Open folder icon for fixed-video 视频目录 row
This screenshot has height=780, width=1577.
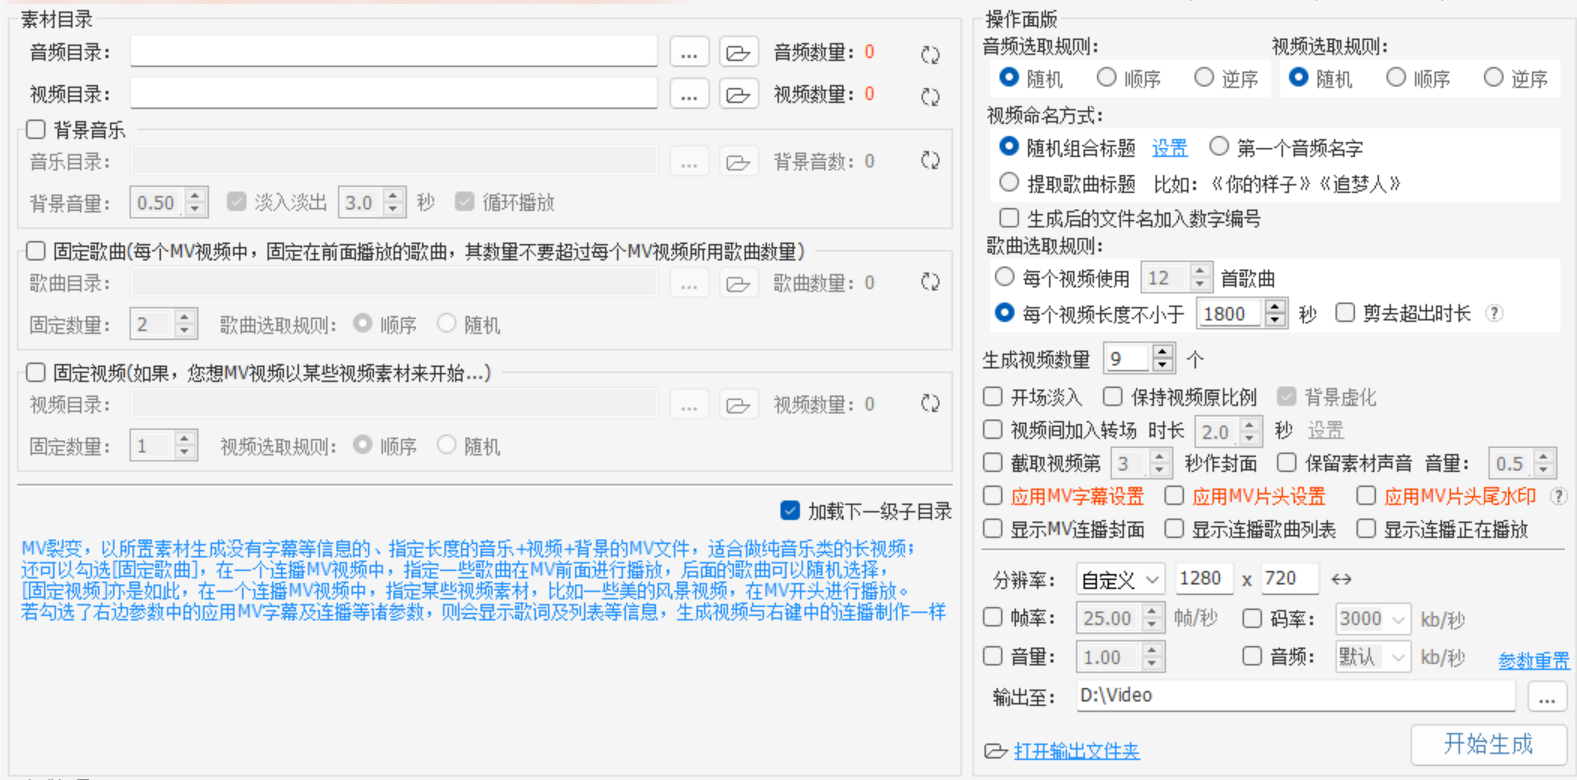tap(738, 405)
